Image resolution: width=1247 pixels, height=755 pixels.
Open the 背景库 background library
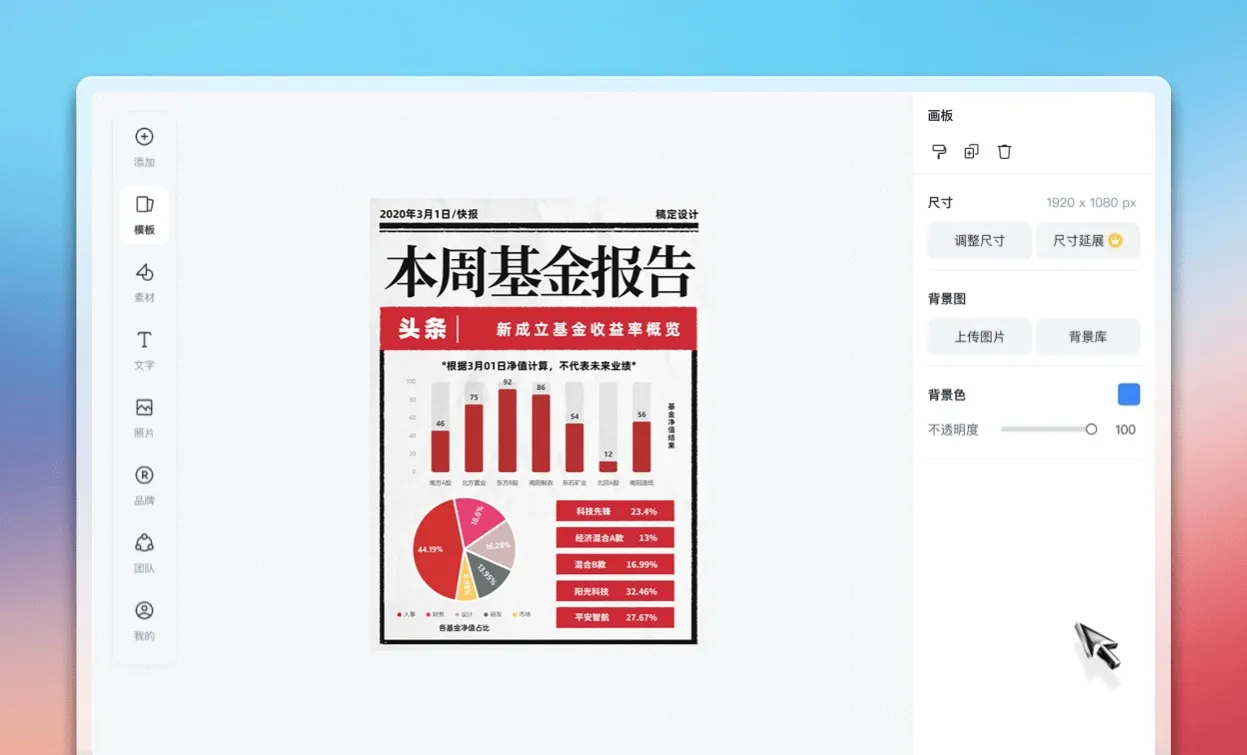coord(1087,336)
